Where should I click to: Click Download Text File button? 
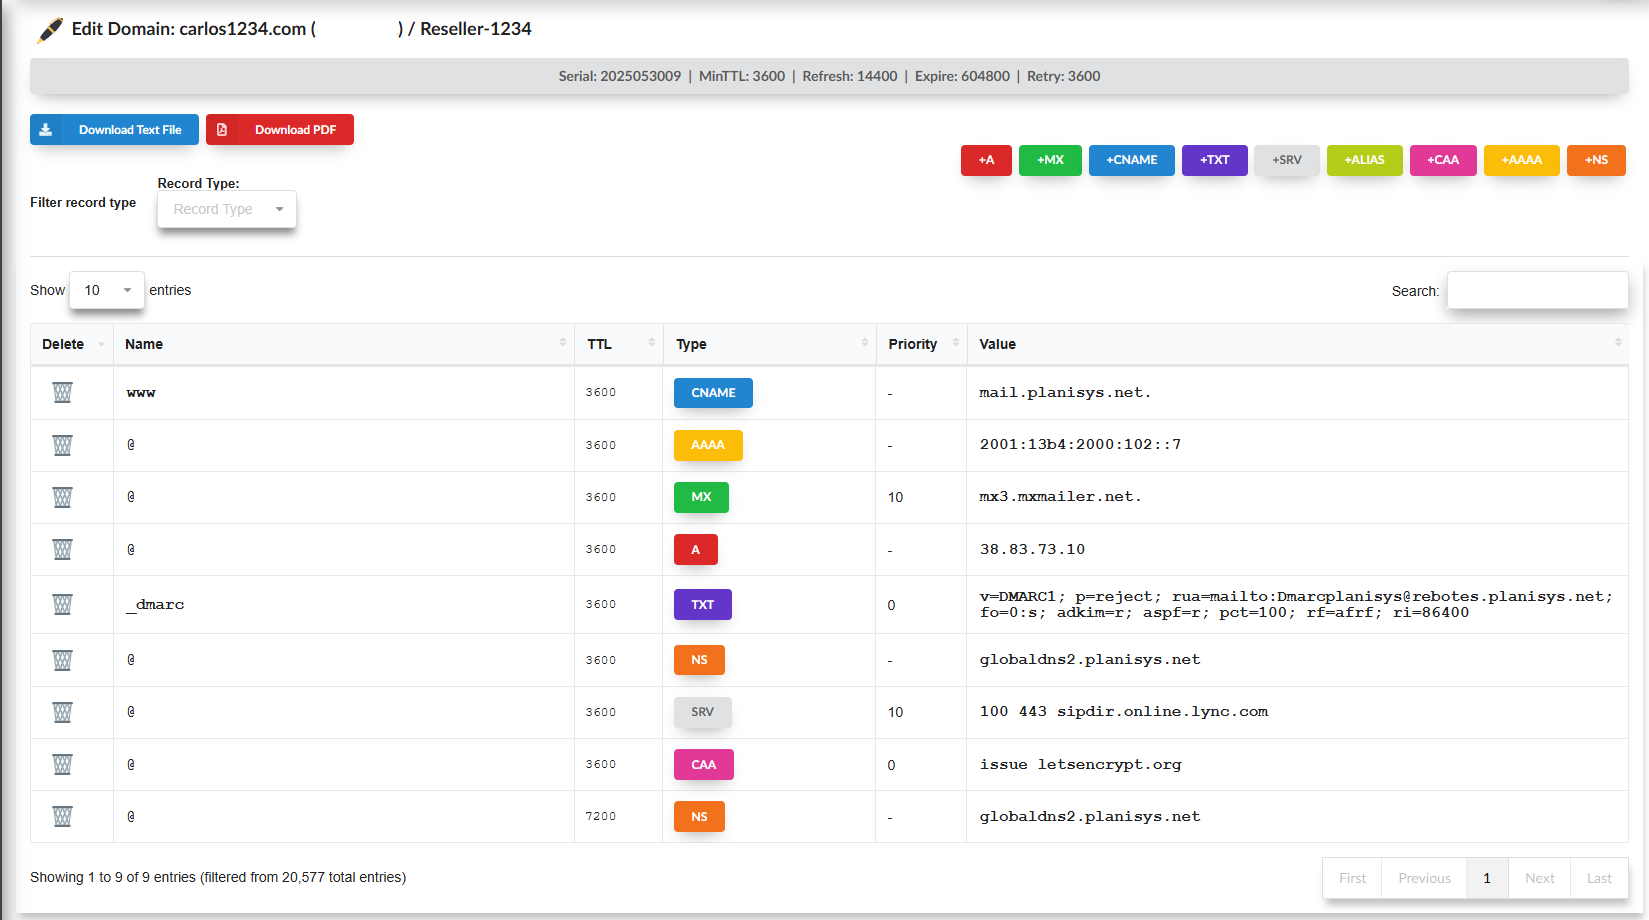(x=114, y=130)
